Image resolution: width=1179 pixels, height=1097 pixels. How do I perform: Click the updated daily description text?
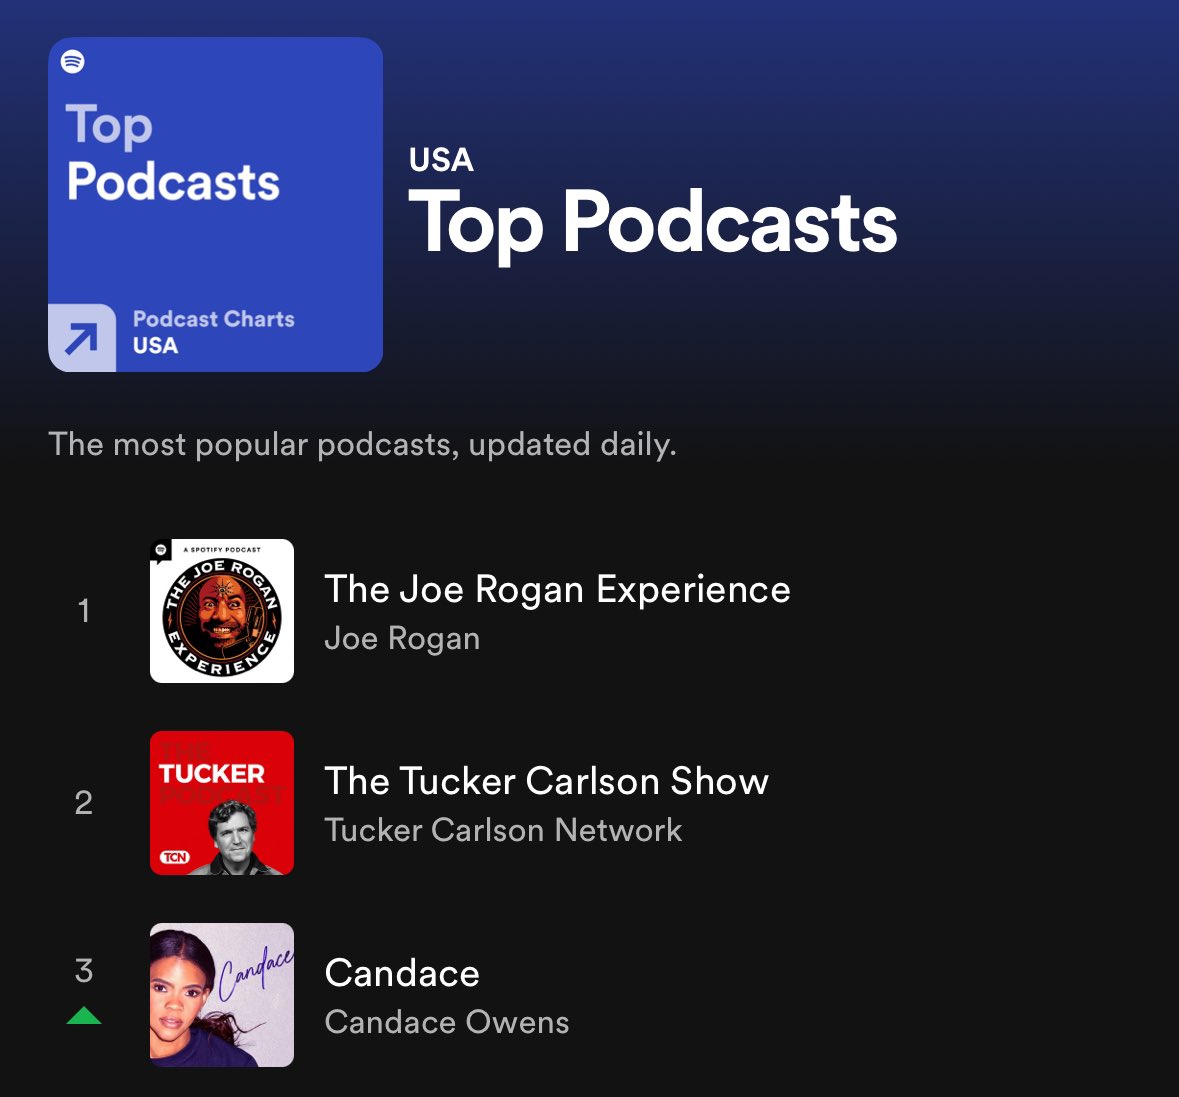[x=363, y=444]
